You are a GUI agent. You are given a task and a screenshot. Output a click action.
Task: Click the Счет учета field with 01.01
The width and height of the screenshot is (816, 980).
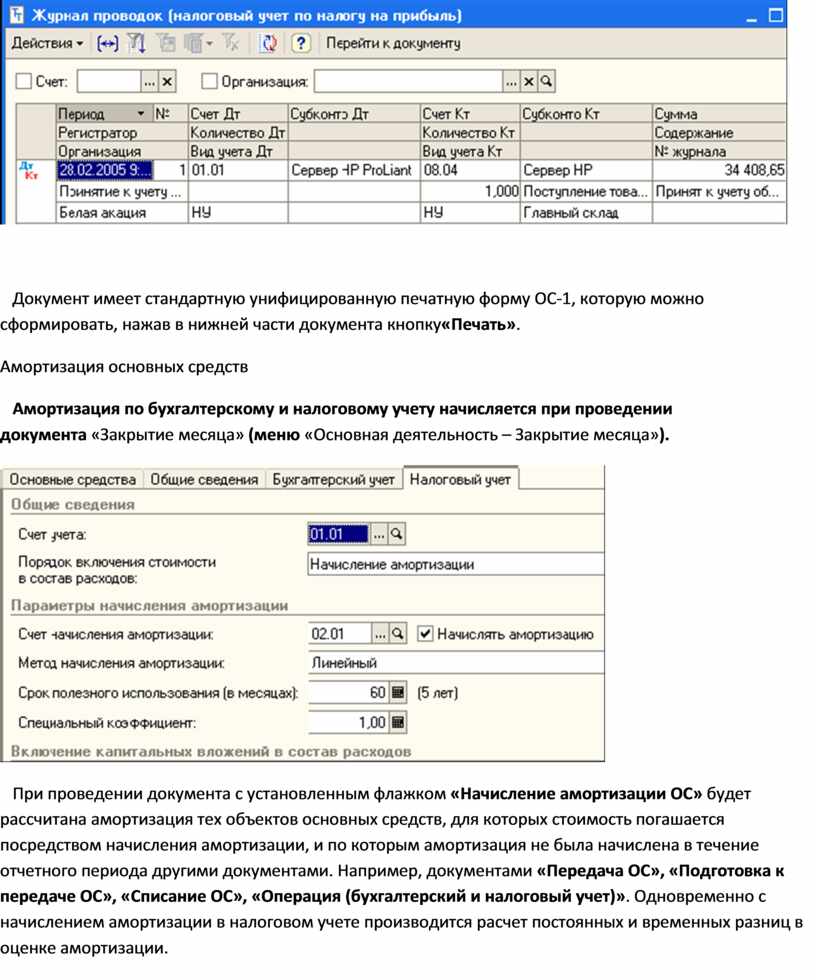[x=339, y=534]
